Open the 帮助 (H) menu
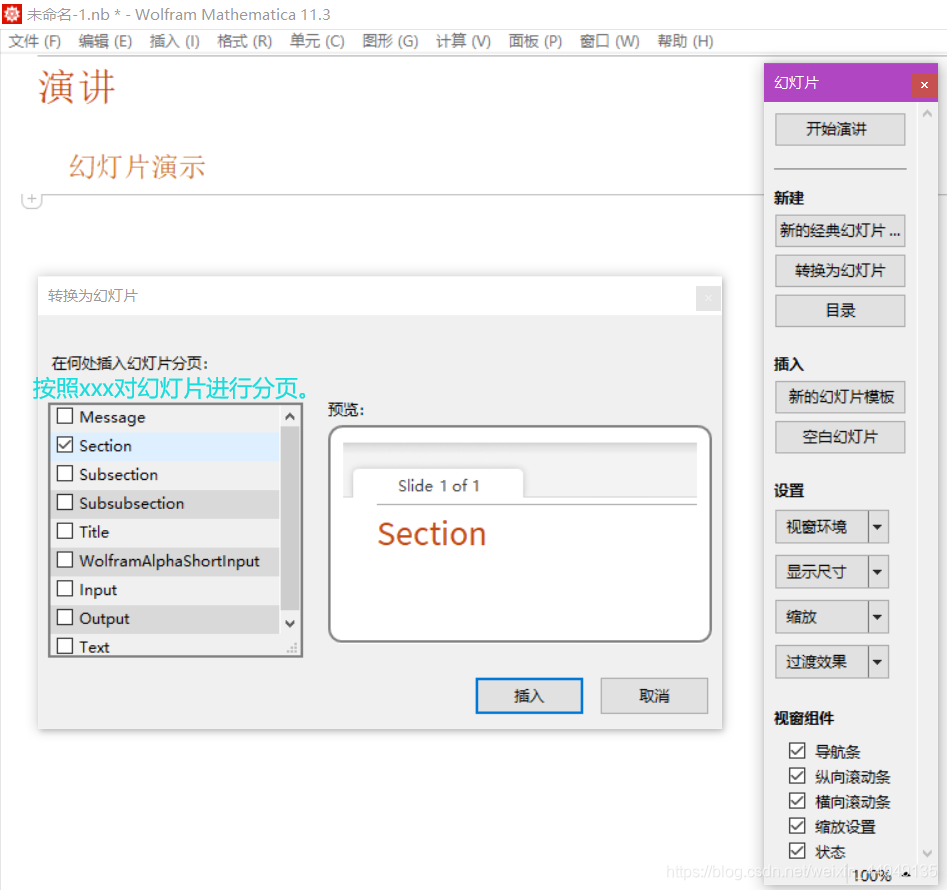This screenshot has width=947, height=890. pos(685,41)
